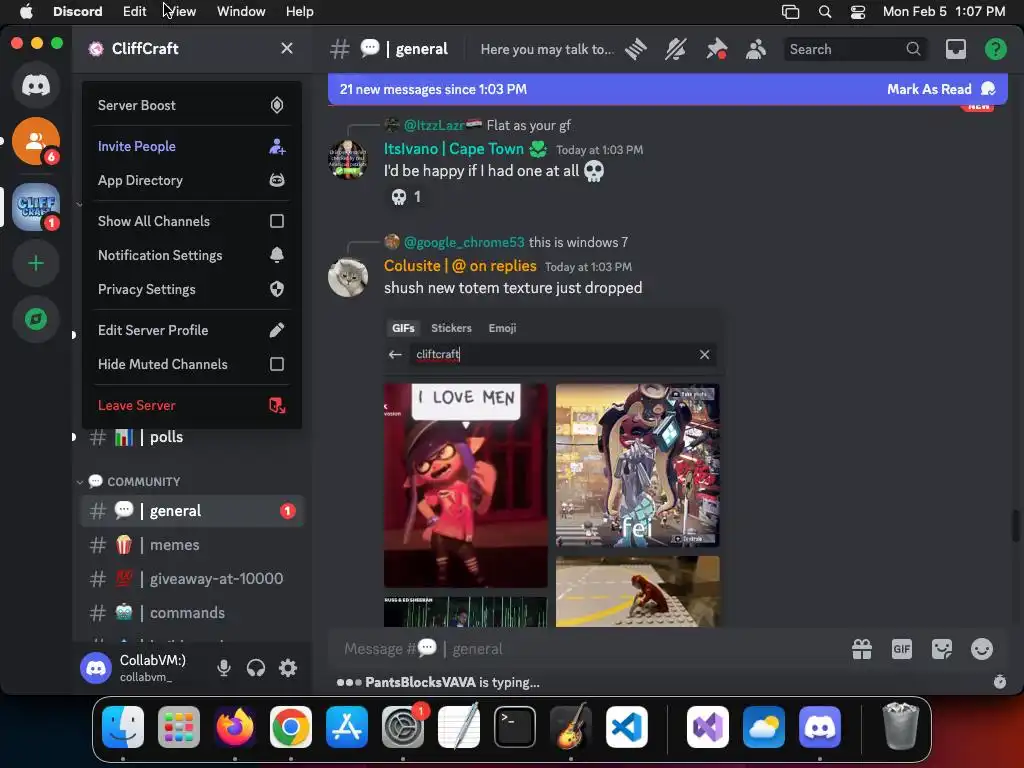This screenshot has height=768, width=1024.
Task: Select the GIF with "fei" caption
Action: click(x=637, y=465)
